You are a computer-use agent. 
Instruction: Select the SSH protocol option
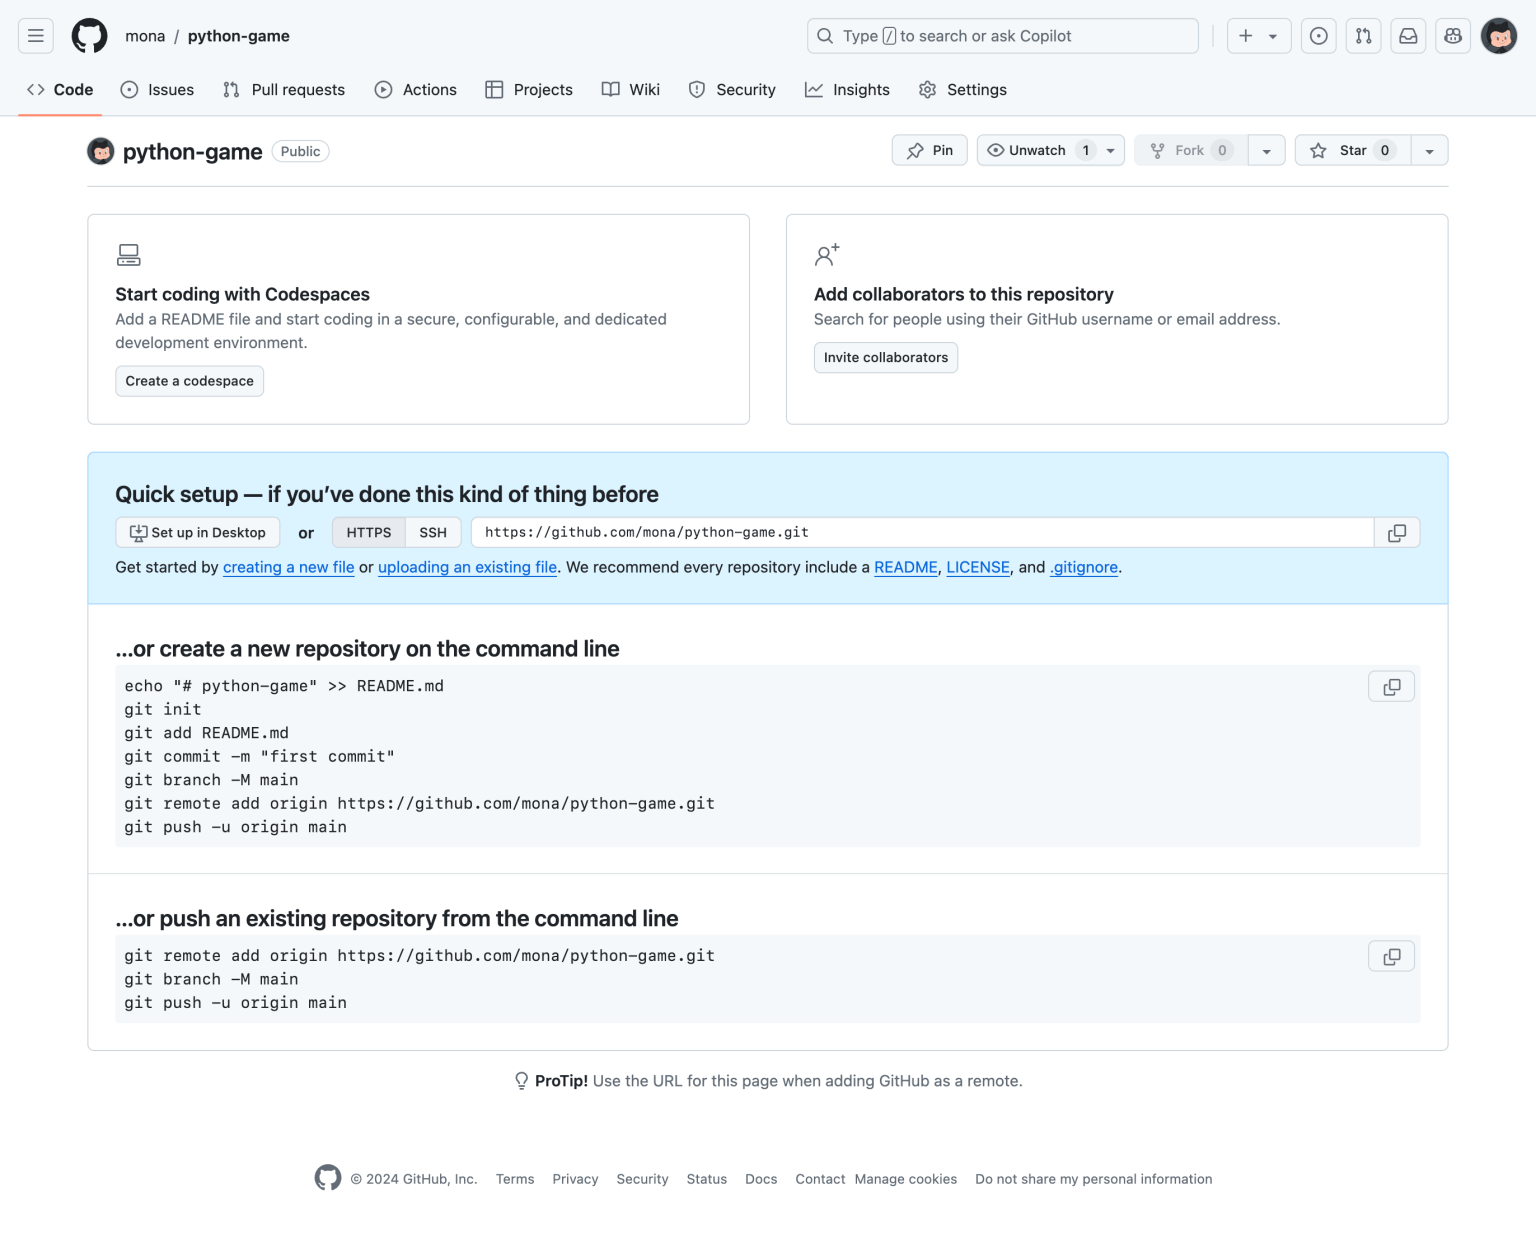click(433, 532)
